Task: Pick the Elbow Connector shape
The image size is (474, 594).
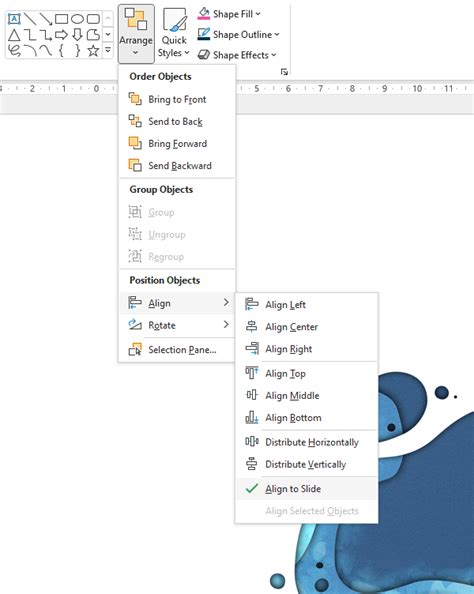Action: coord(30,35)
